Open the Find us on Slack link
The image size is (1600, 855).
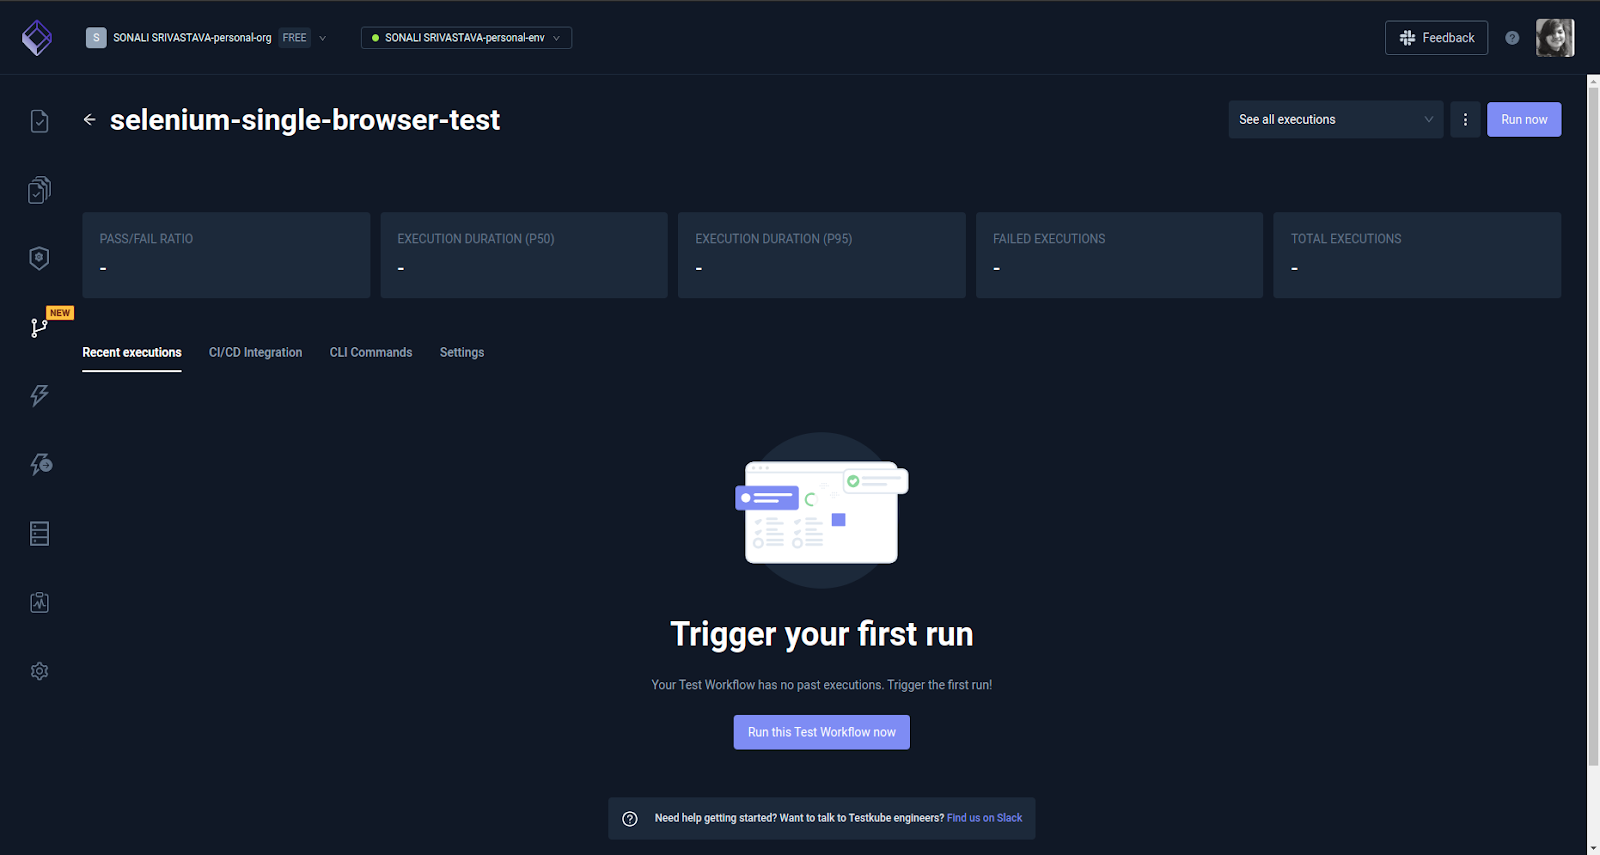coord(984,818)
